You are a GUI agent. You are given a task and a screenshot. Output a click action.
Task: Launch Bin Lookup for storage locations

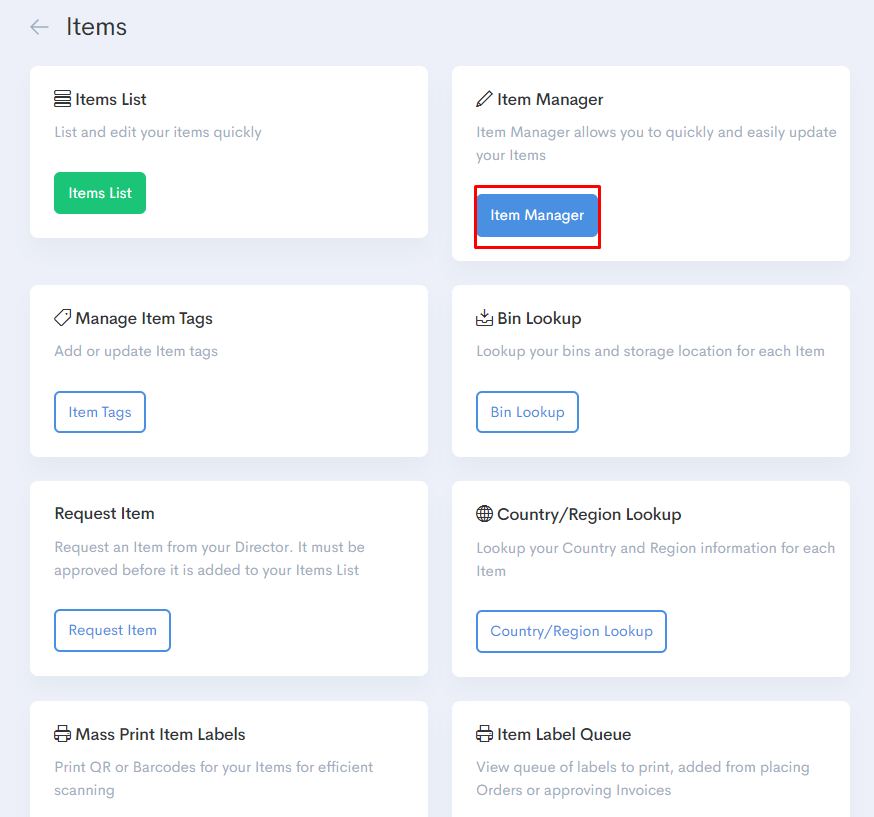(x=527, y=411)
